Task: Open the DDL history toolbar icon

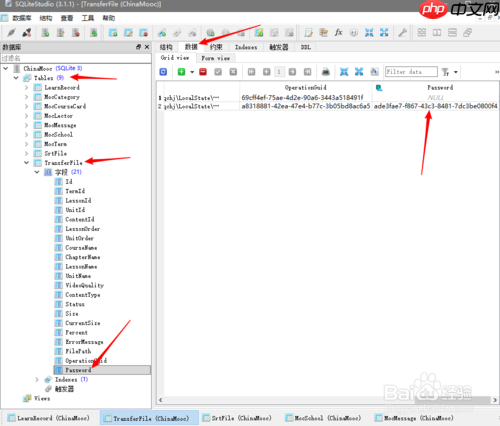Action: [323, 32]
